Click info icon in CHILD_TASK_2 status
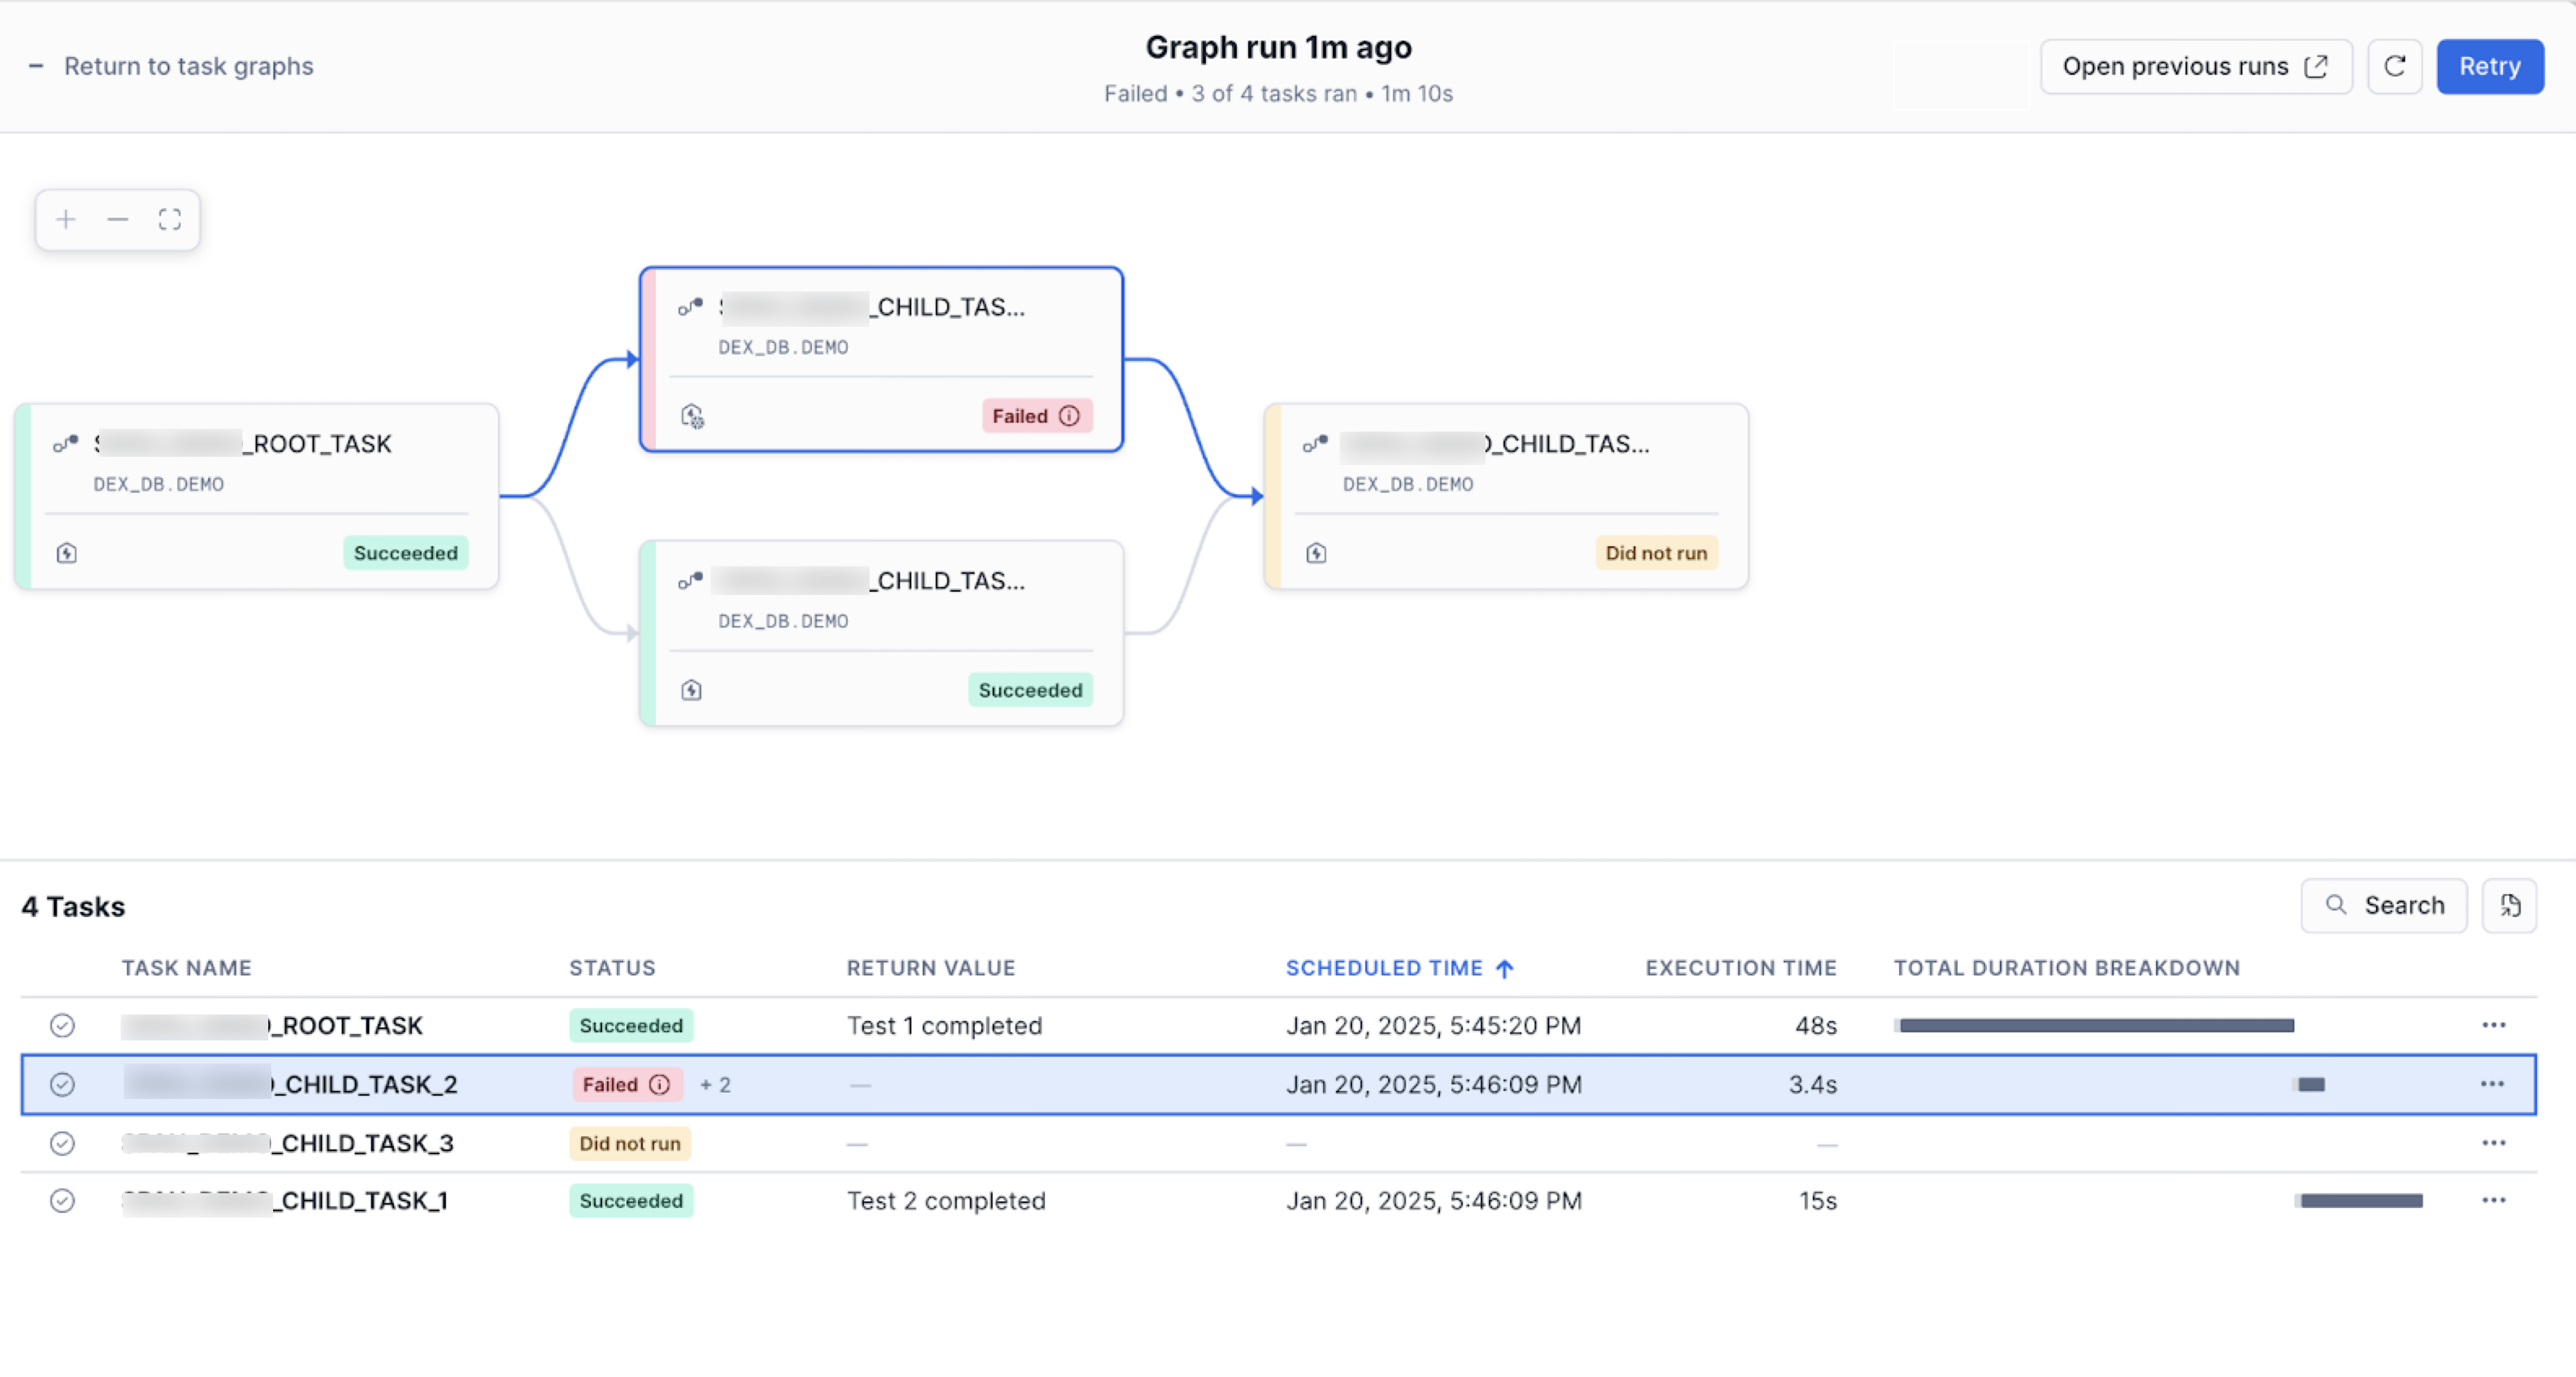Viewport: 2576px width, 1377px height. [660, 1084]
